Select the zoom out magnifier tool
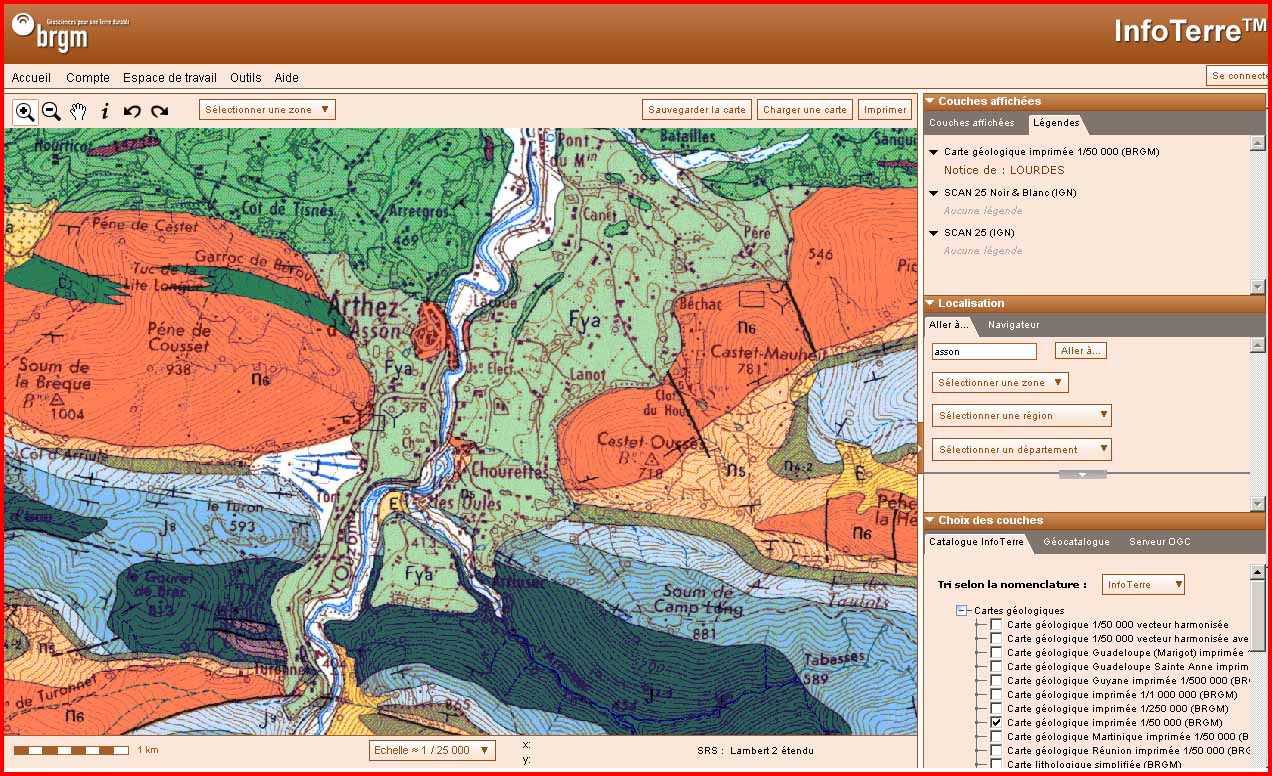 [x=51, y=111]
